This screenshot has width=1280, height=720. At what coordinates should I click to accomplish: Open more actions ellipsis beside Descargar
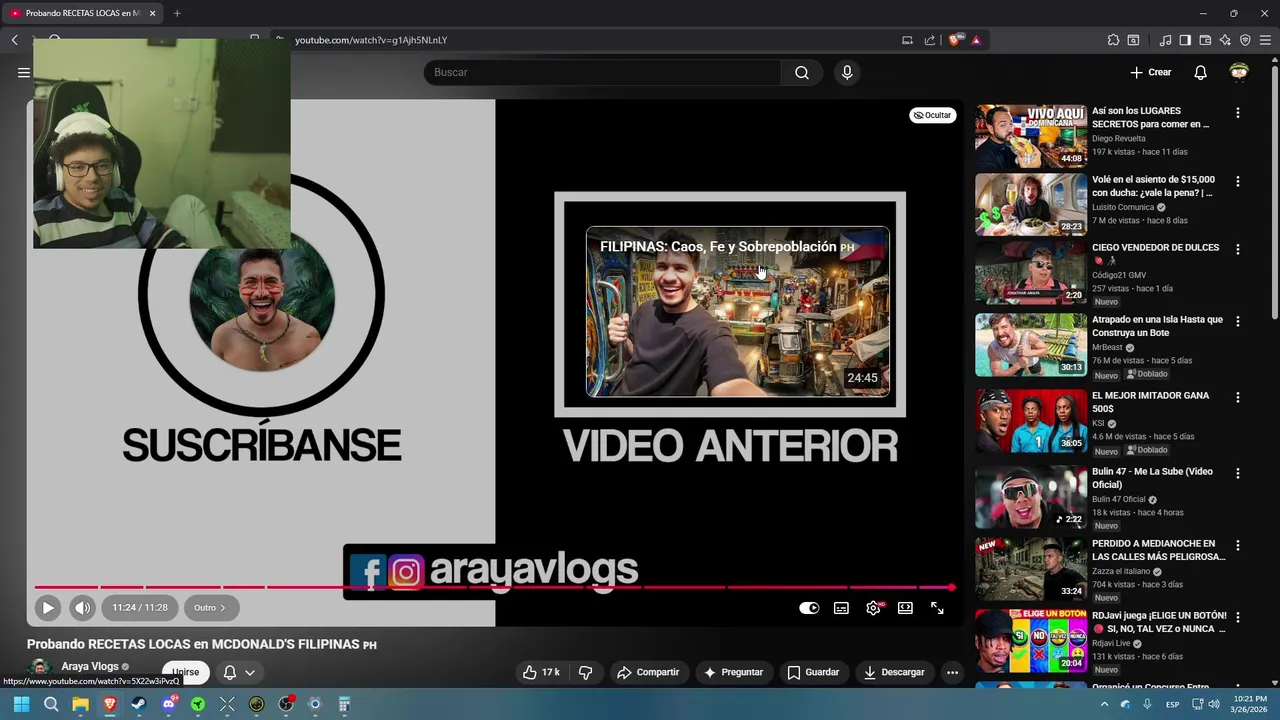[x=952, y=672]
